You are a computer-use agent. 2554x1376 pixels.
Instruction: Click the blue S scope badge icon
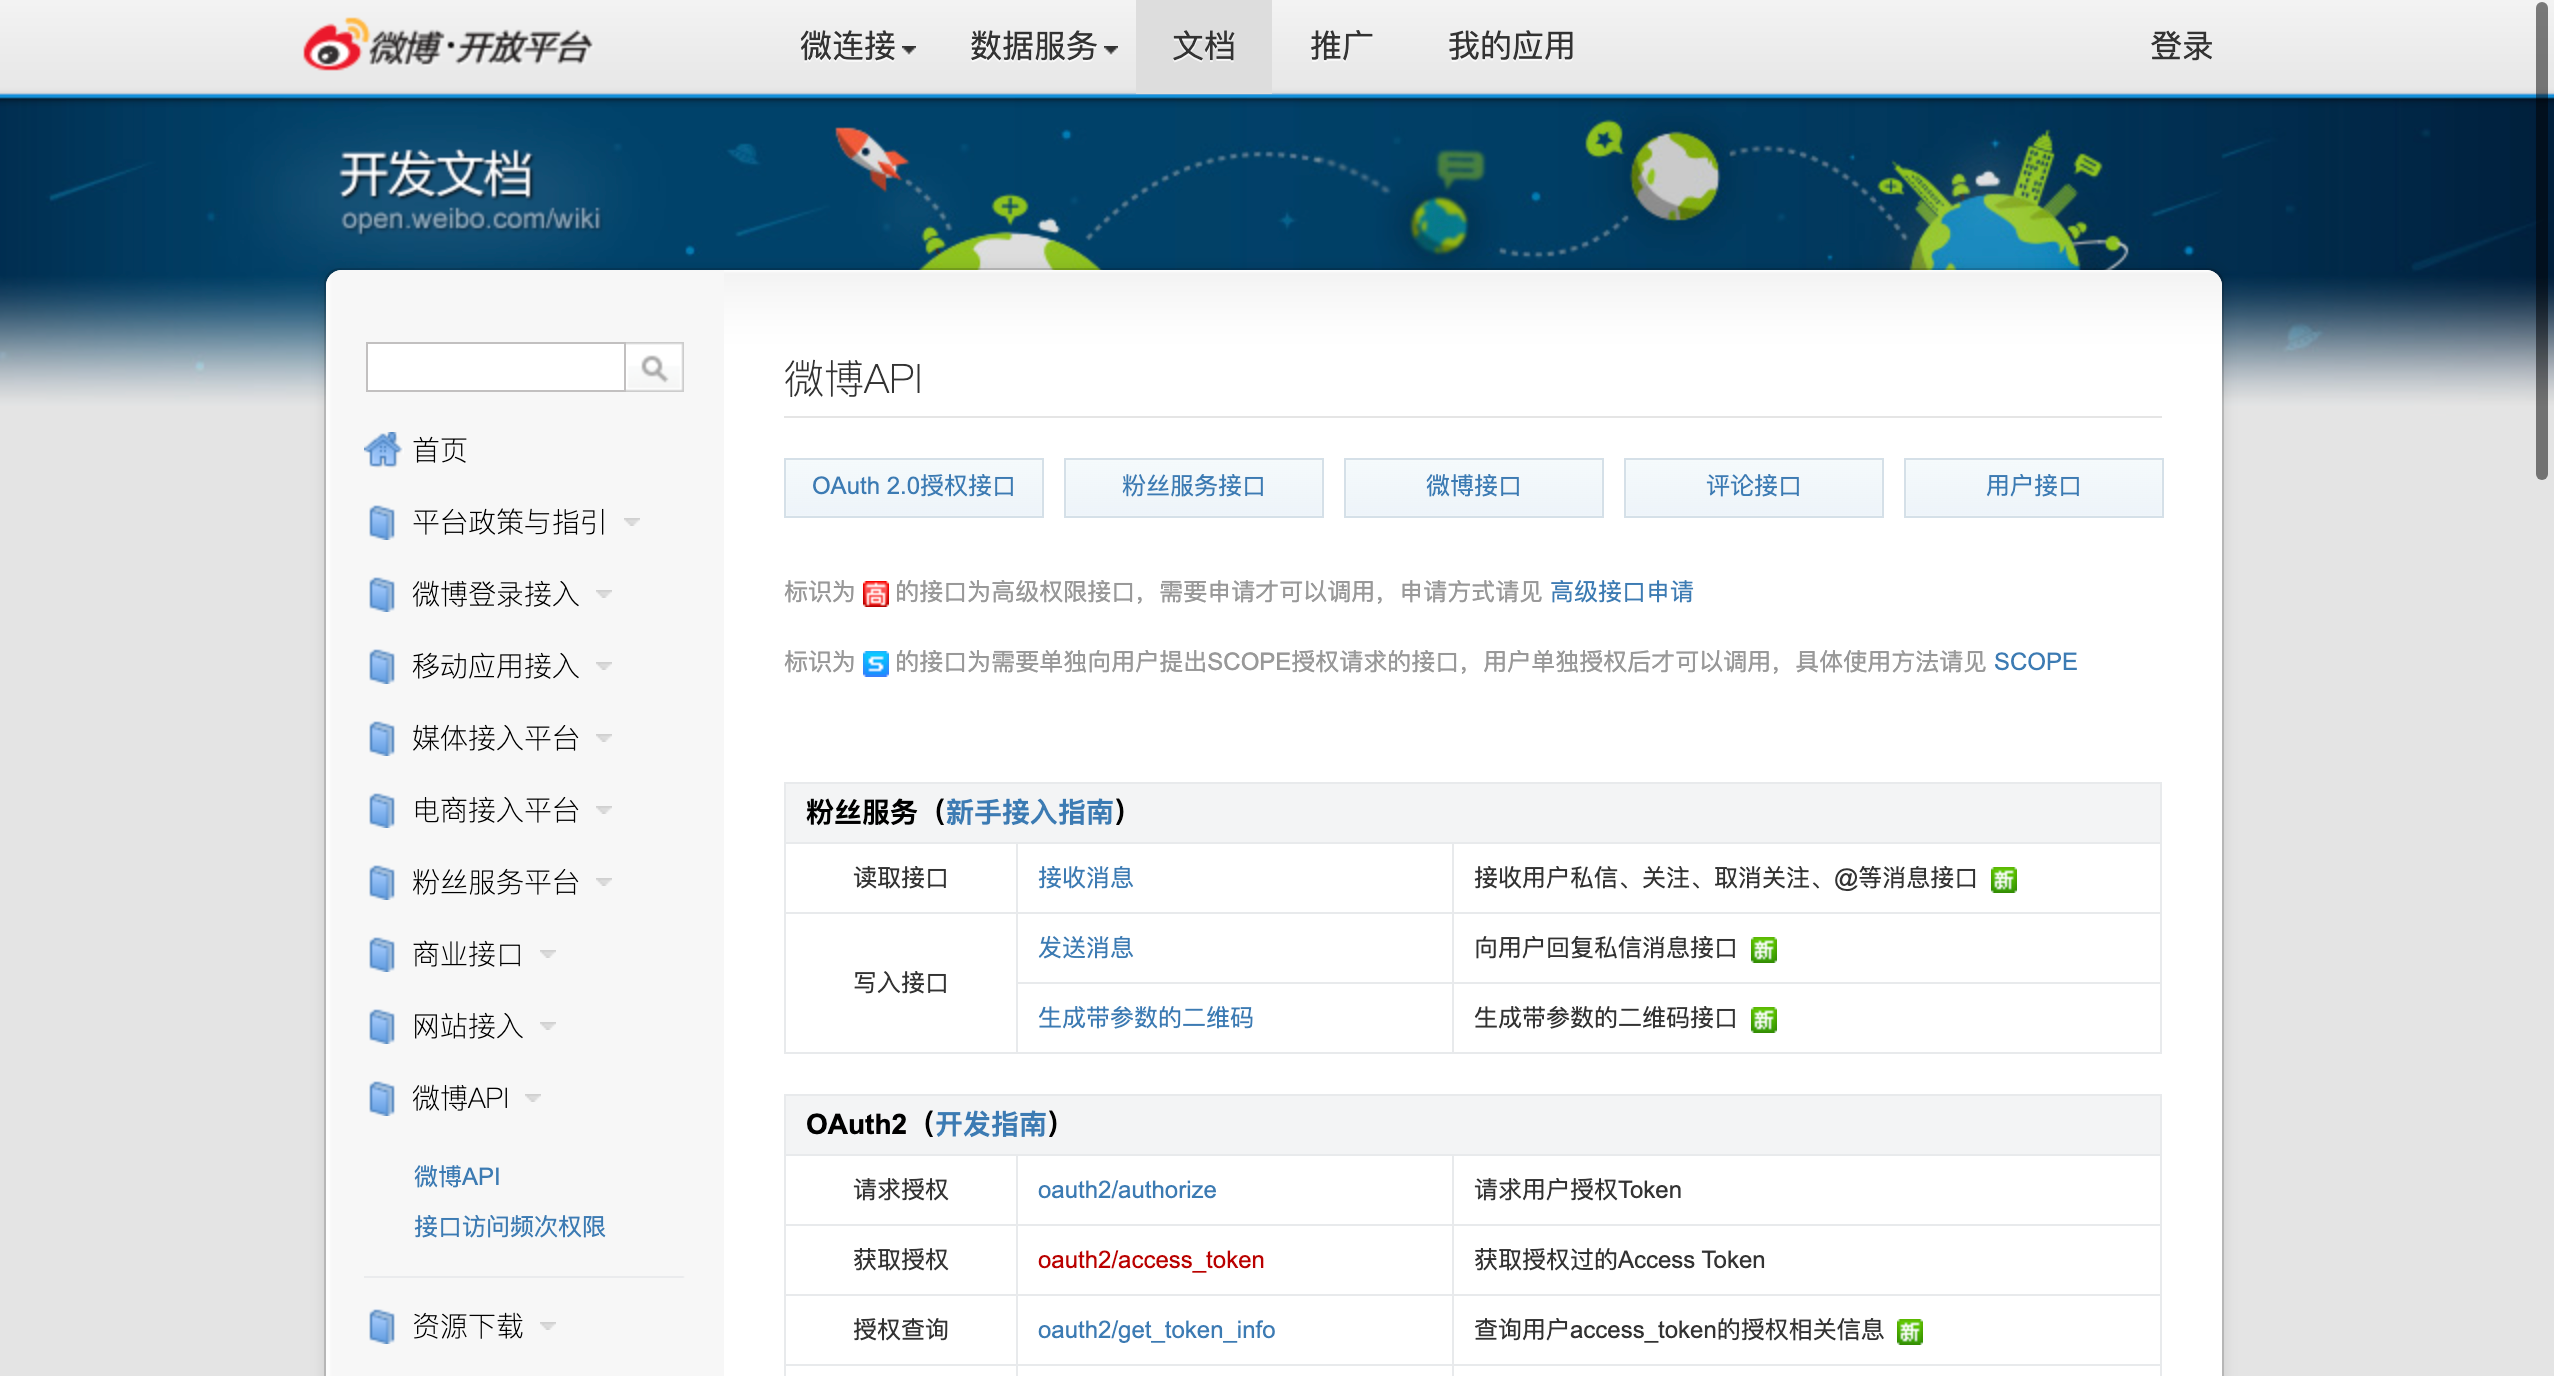coord(875,664)
